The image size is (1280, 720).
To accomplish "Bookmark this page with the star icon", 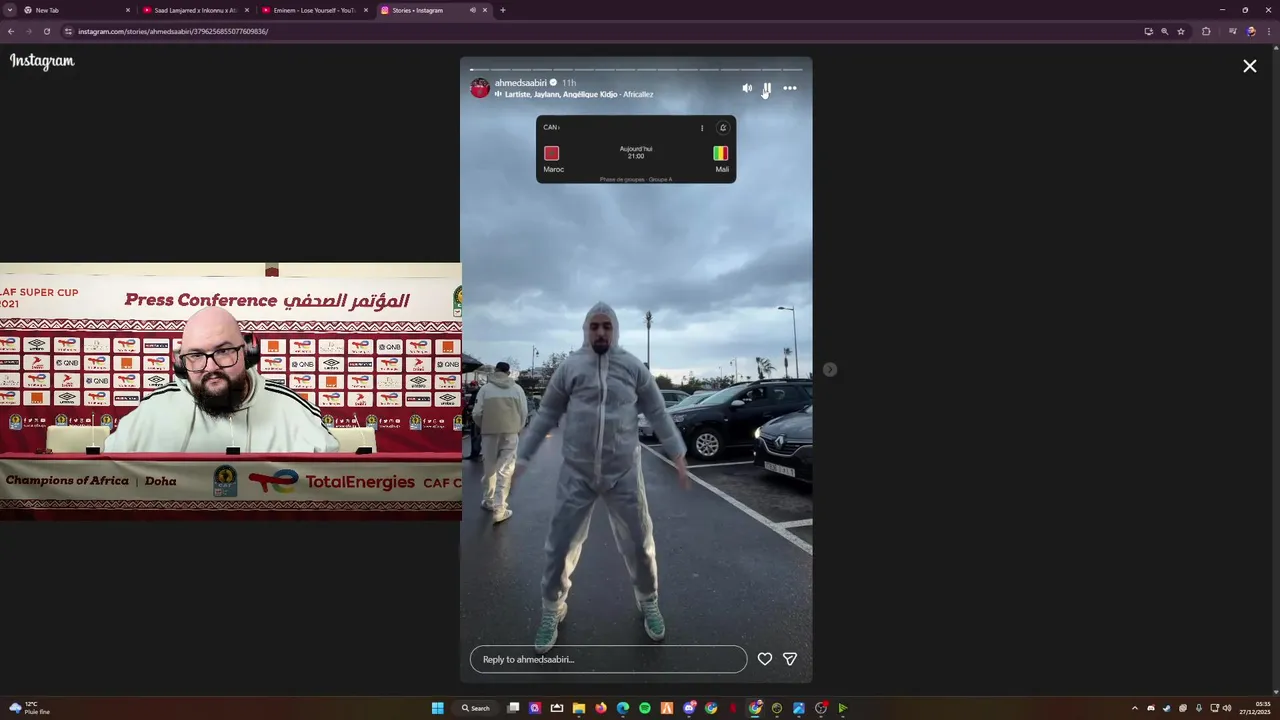I will tap(1181, 31).
